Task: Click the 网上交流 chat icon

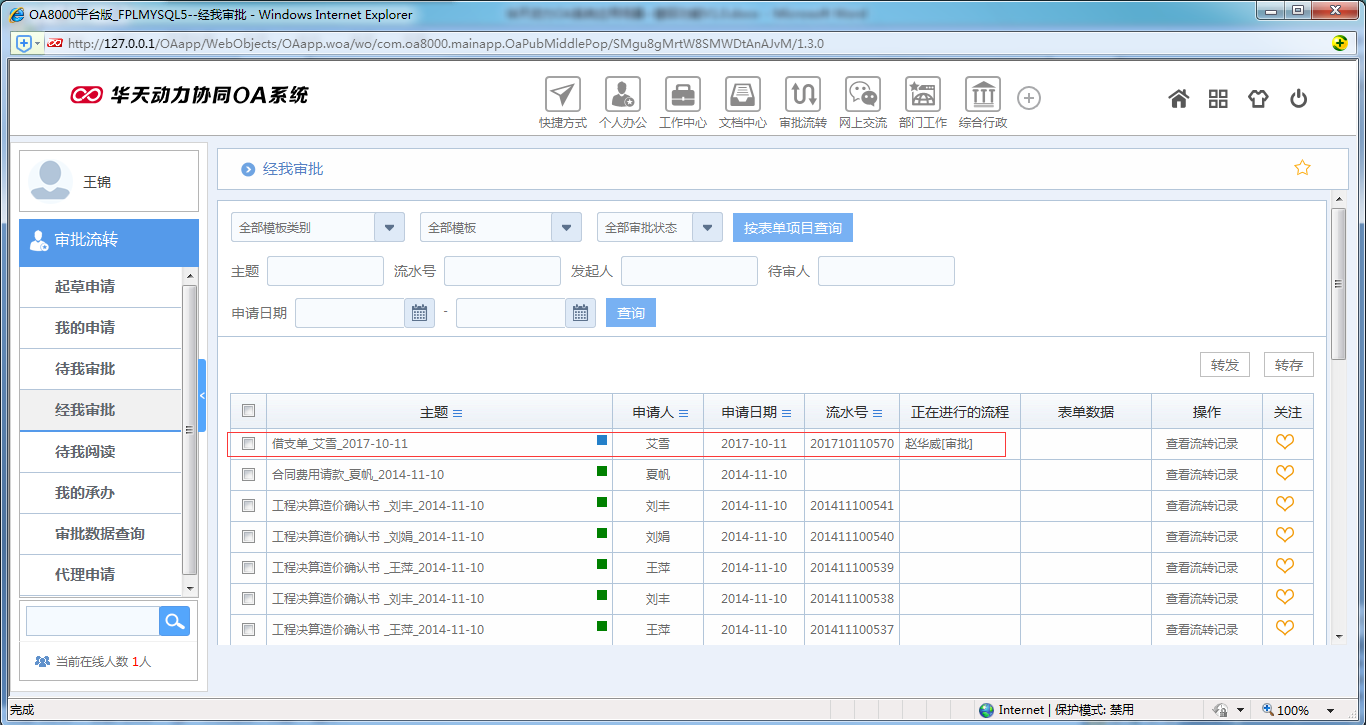Action: coord(863,95)
